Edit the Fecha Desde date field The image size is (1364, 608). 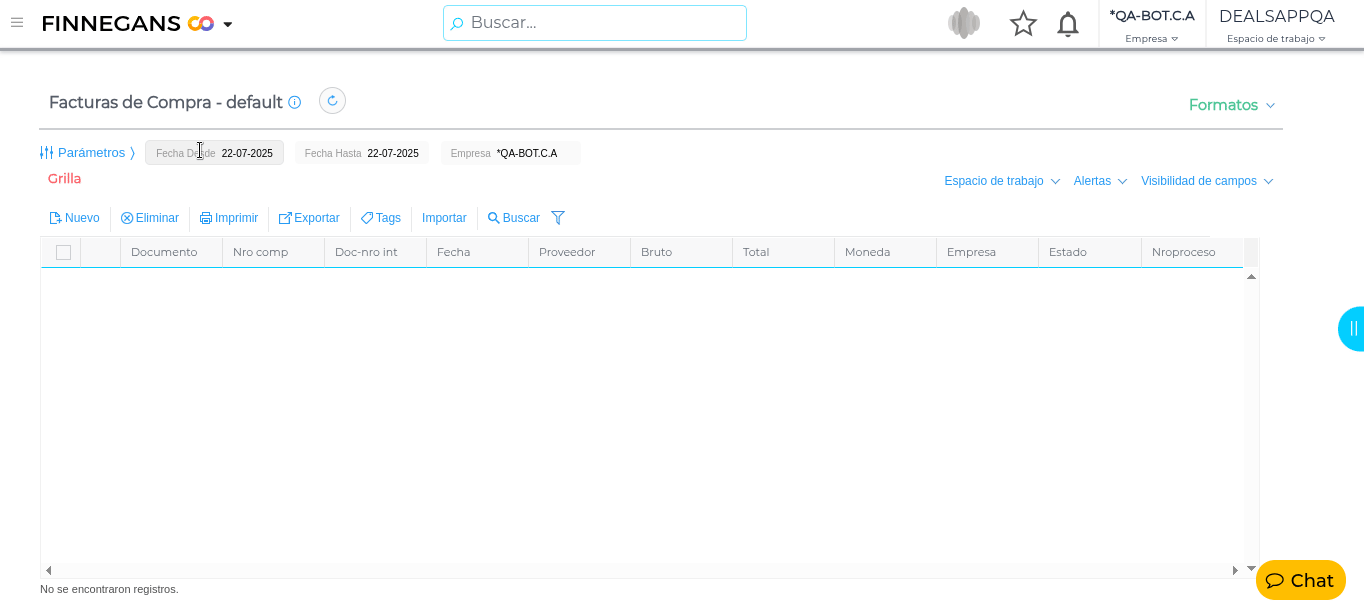coord(215,153)
